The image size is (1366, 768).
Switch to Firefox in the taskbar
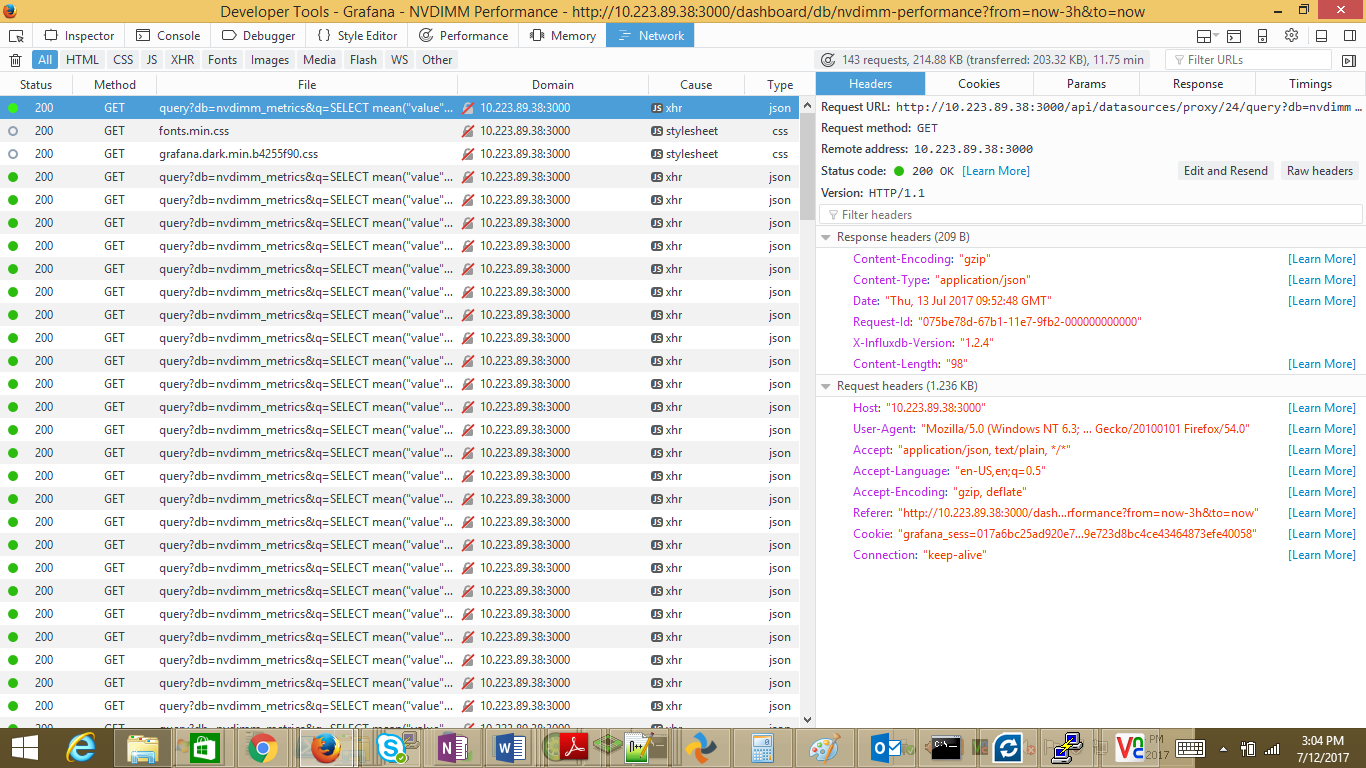point(324,747)
